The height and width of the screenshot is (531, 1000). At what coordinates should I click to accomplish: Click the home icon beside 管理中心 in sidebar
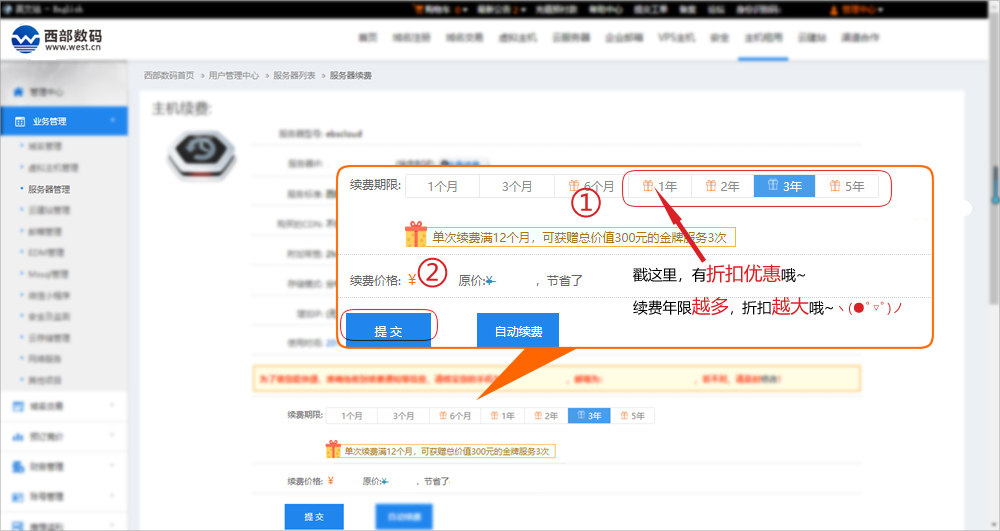click(18, 92)
